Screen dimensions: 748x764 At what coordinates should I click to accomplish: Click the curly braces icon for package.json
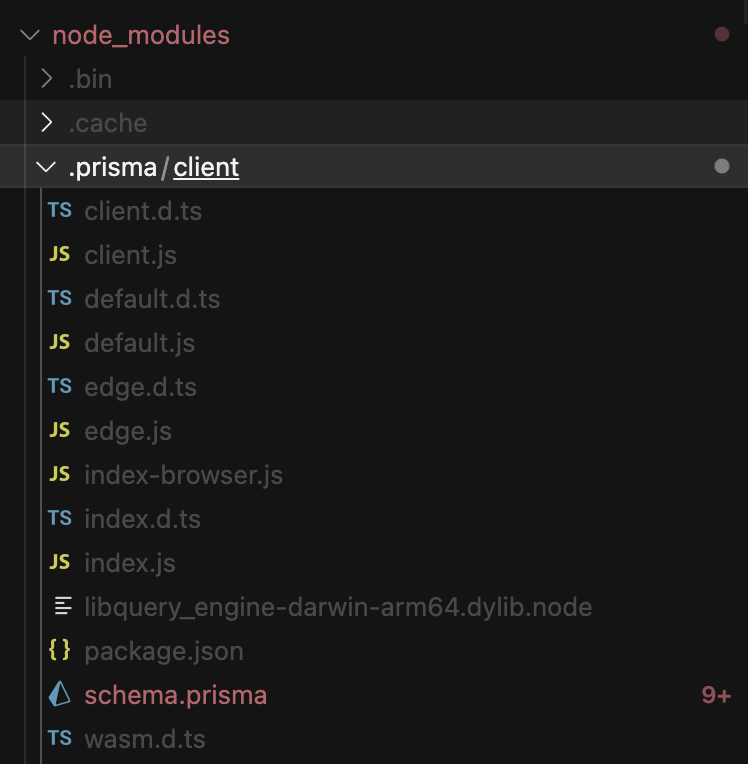coord(60,650)
